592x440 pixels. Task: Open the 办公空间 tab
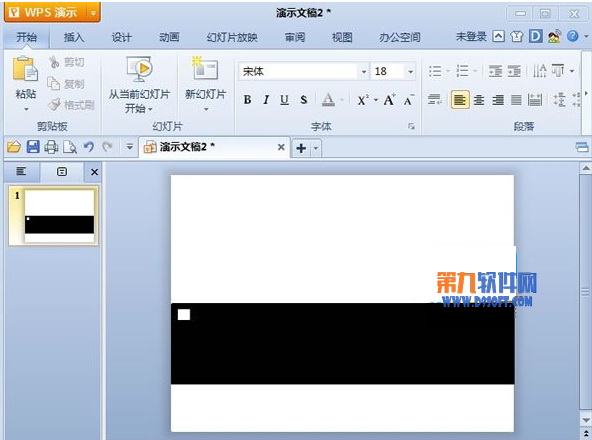pos(400,37)
